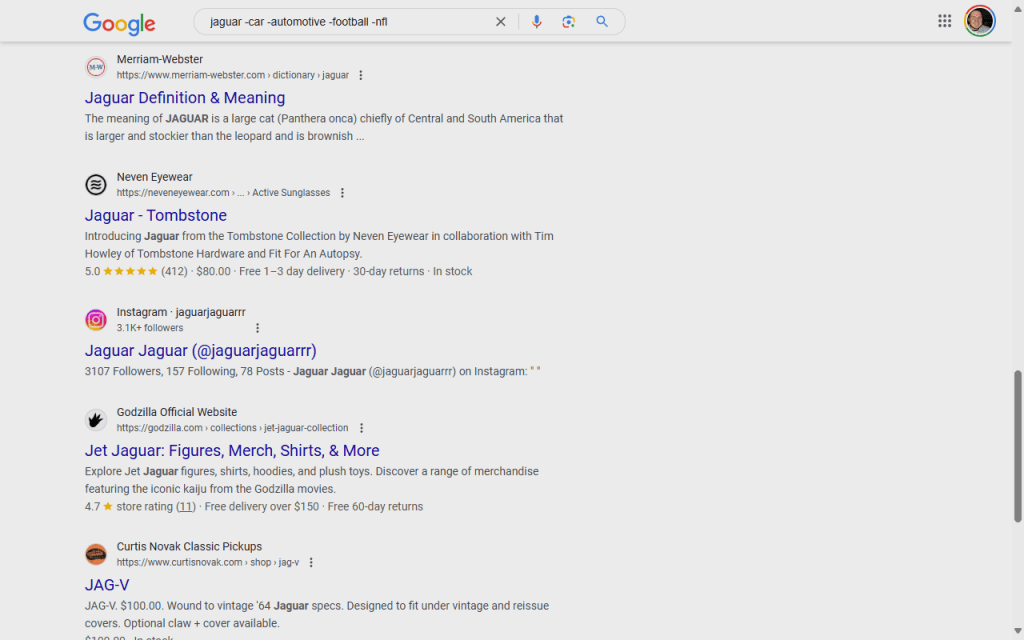
Task: Click the Instagram result favicon
Action: point(96,320)
